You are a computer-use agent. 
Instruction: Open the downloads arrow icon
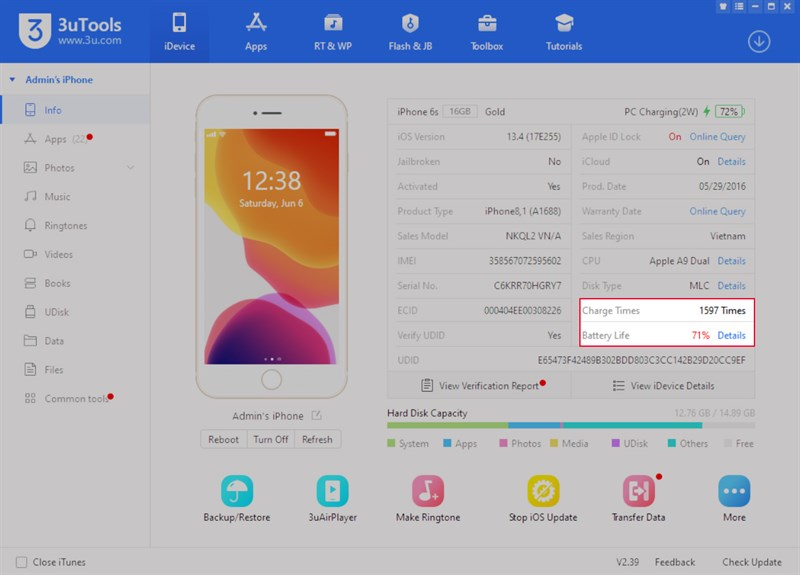[x=759, y=41]
